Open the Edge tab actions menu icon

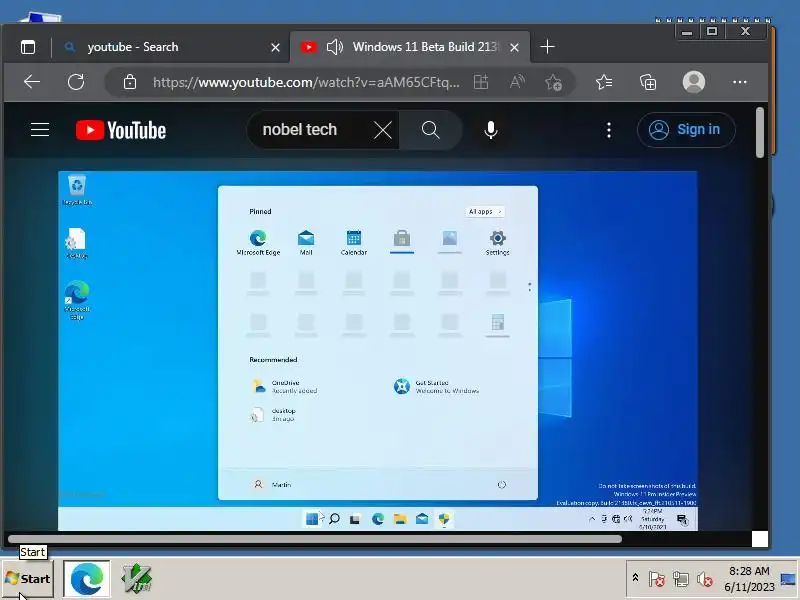tap(28, 47)
